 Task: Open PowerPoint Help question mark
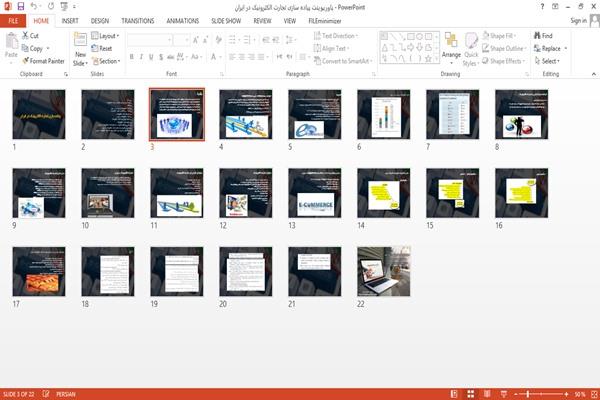pyautogui.click(x=542, y=7)
